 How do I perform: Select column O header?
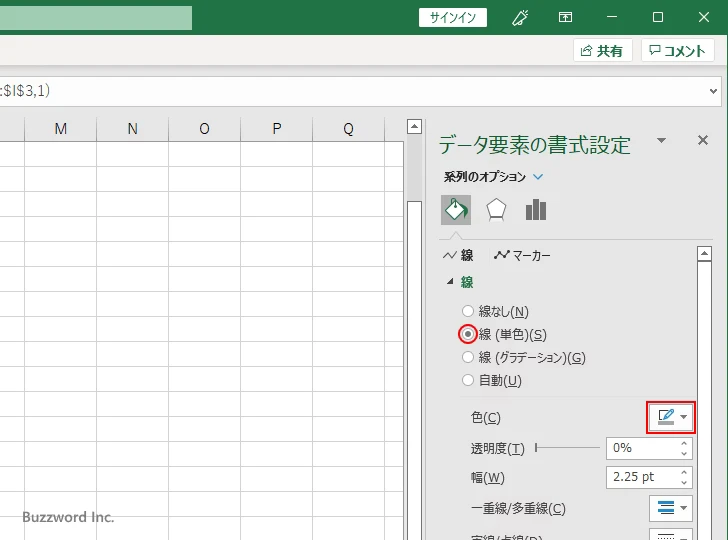(x=204, y=129)
